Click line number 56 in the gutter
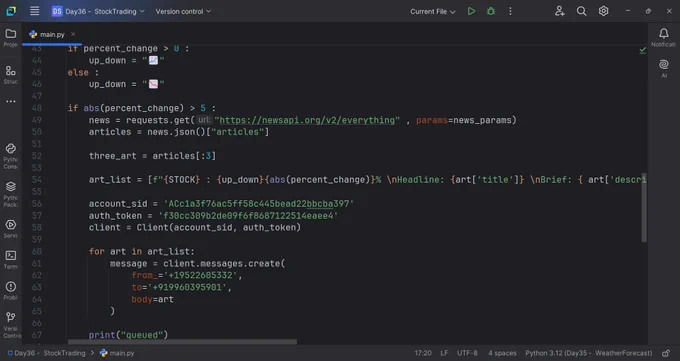 pos(37,203)
